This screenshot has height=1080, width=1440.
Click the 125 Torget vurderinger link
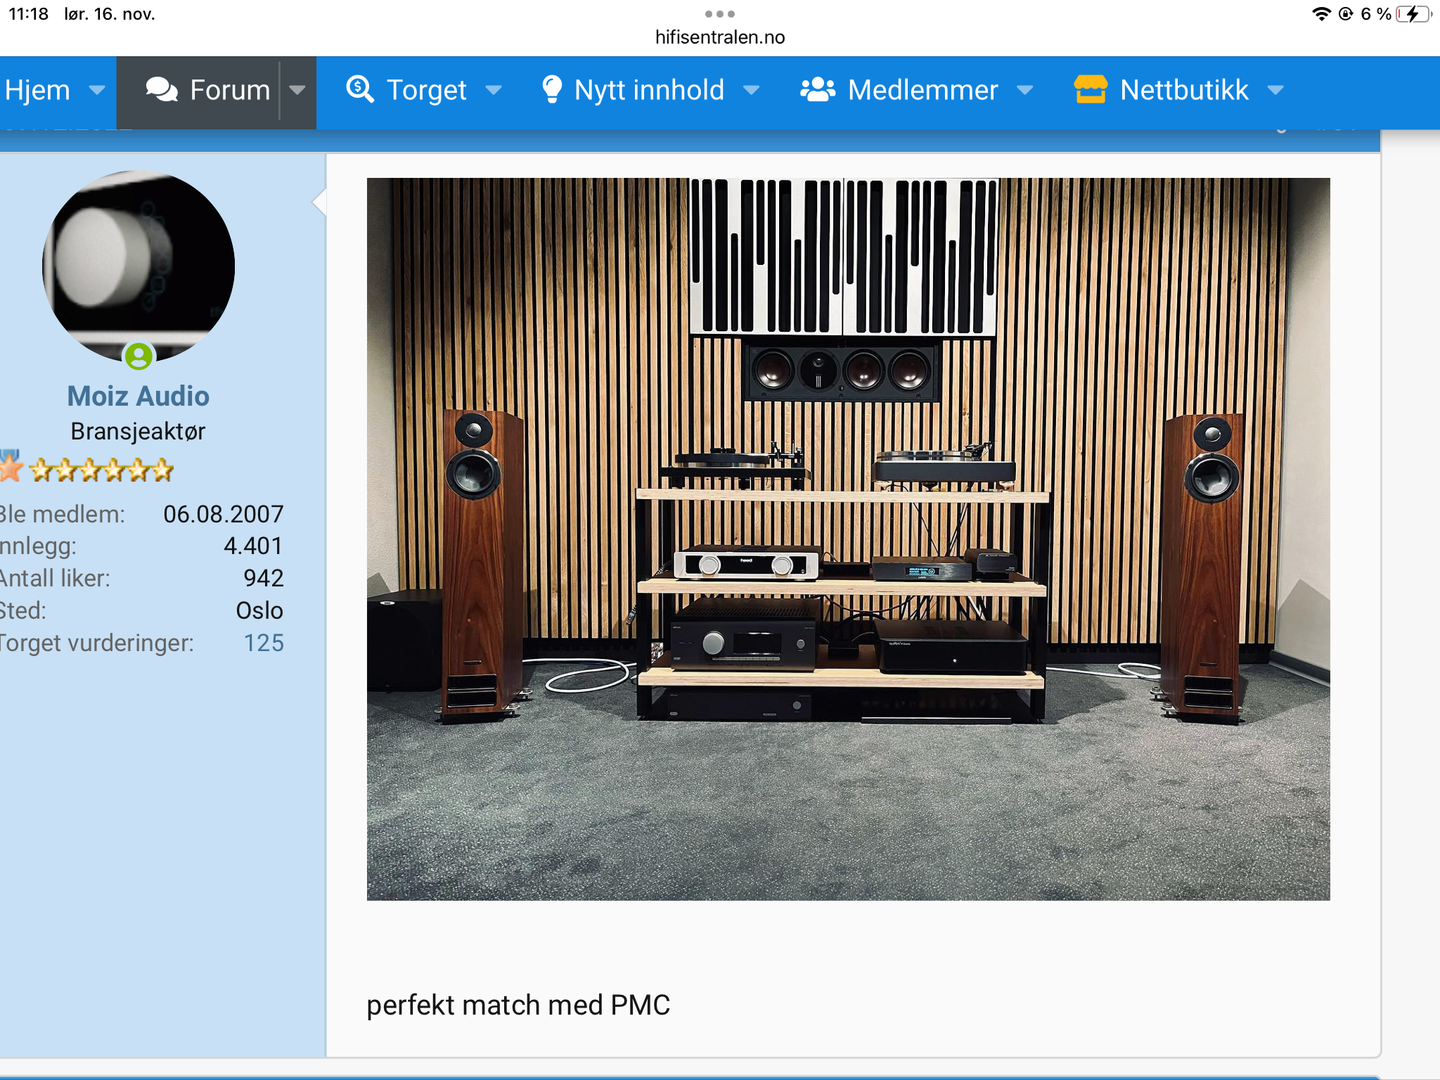[x=264, y=643]
